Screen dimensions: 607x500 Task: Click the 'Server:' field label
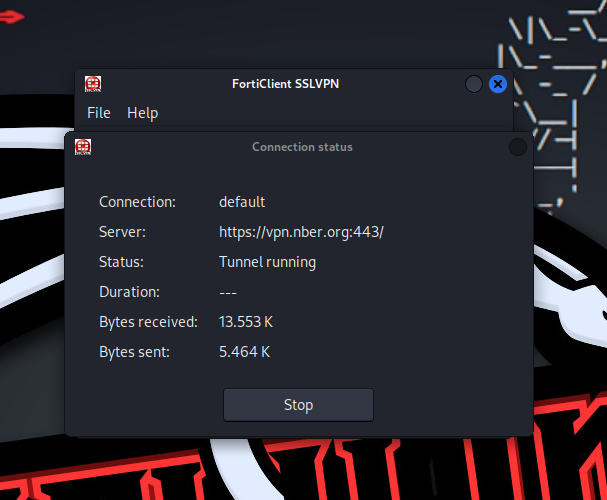(x=122, y=232)
